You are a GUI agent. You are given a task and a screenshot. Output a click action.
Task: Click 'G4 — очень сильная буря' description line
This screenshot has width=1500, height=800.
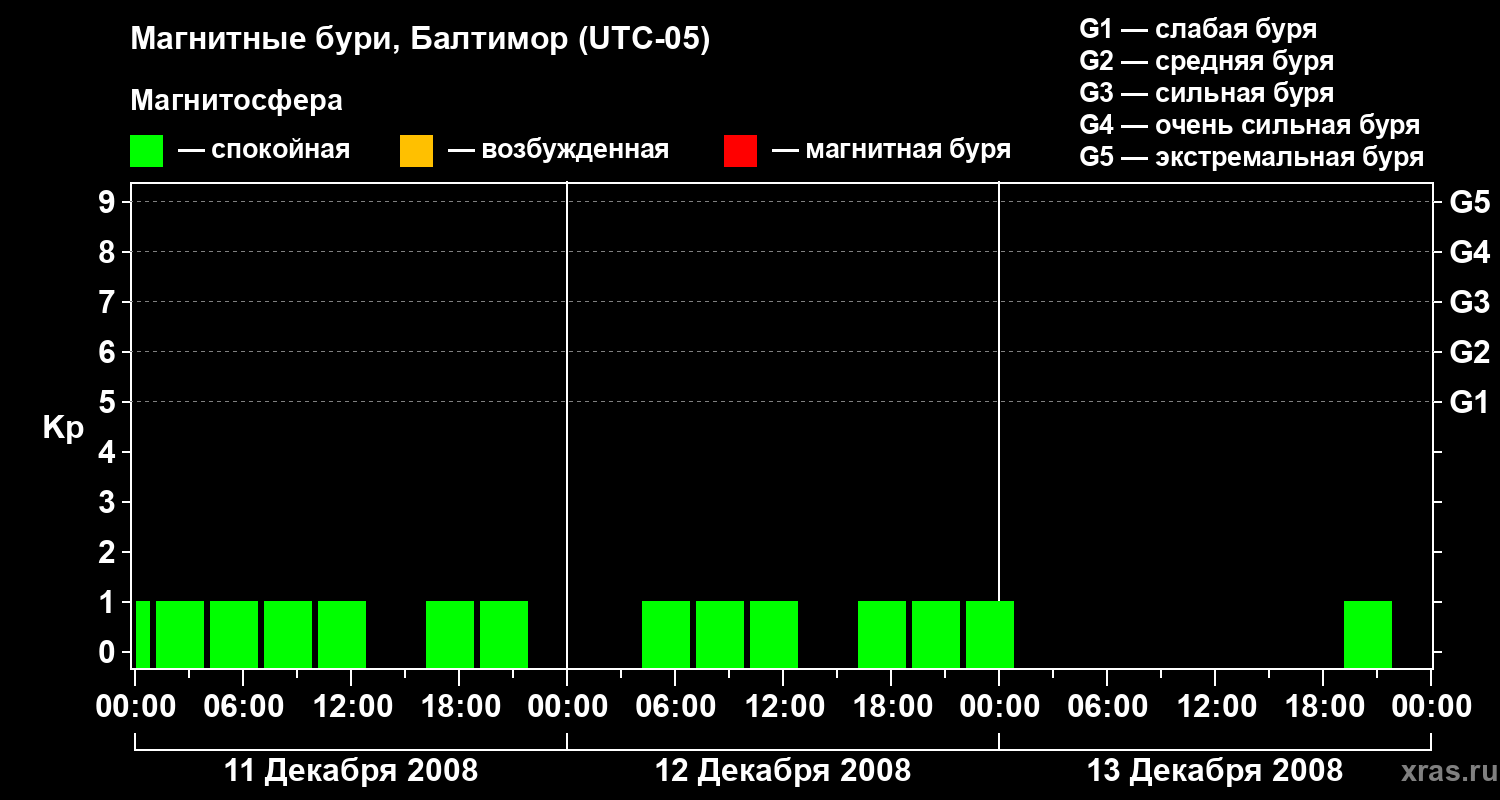coord(1250,125)
